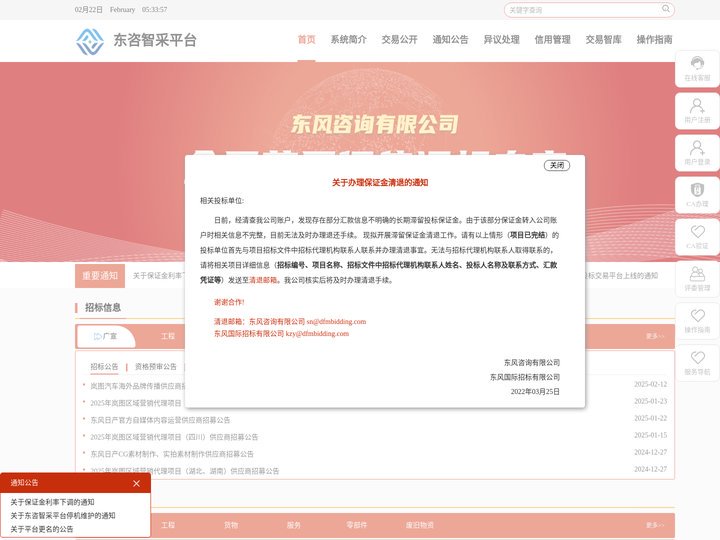Click the 2025-01-22 date in the list
The image size is (720, 540).
650,418
